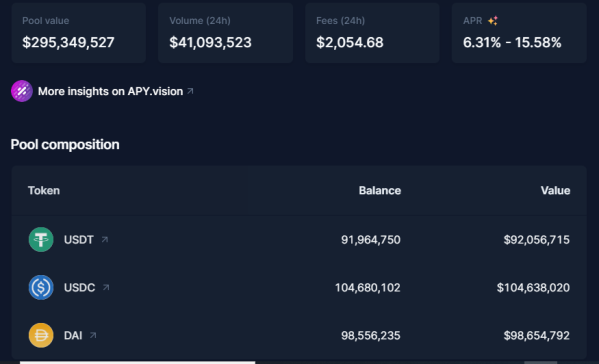Click the DAI token name
Viewport: 599px width, 364px height.
click(73, 336)
